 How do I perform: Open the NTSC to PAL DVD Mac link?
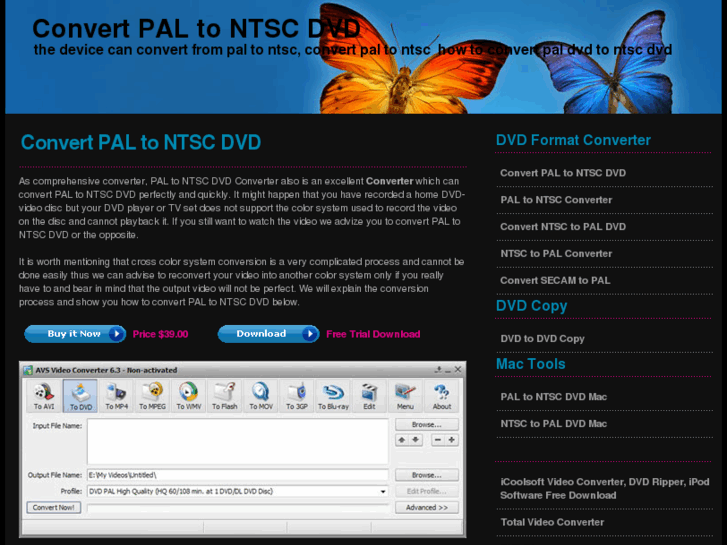(x=554, y=424)
